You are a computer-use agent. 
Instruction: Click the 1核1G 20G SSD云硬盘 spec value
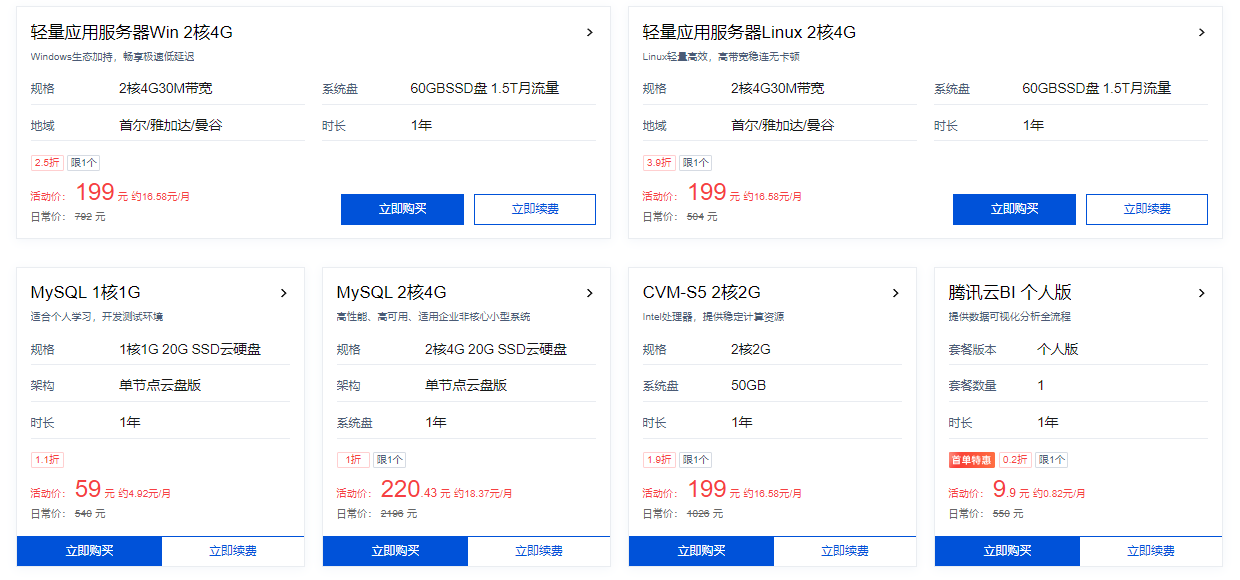point(190,349)
